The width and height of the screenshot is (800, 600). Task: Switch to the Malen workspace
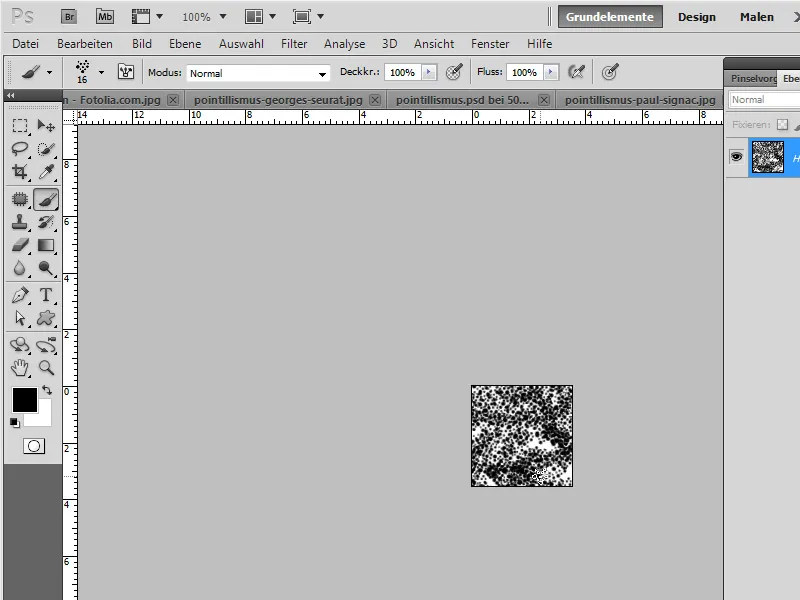tap(755, 16)
